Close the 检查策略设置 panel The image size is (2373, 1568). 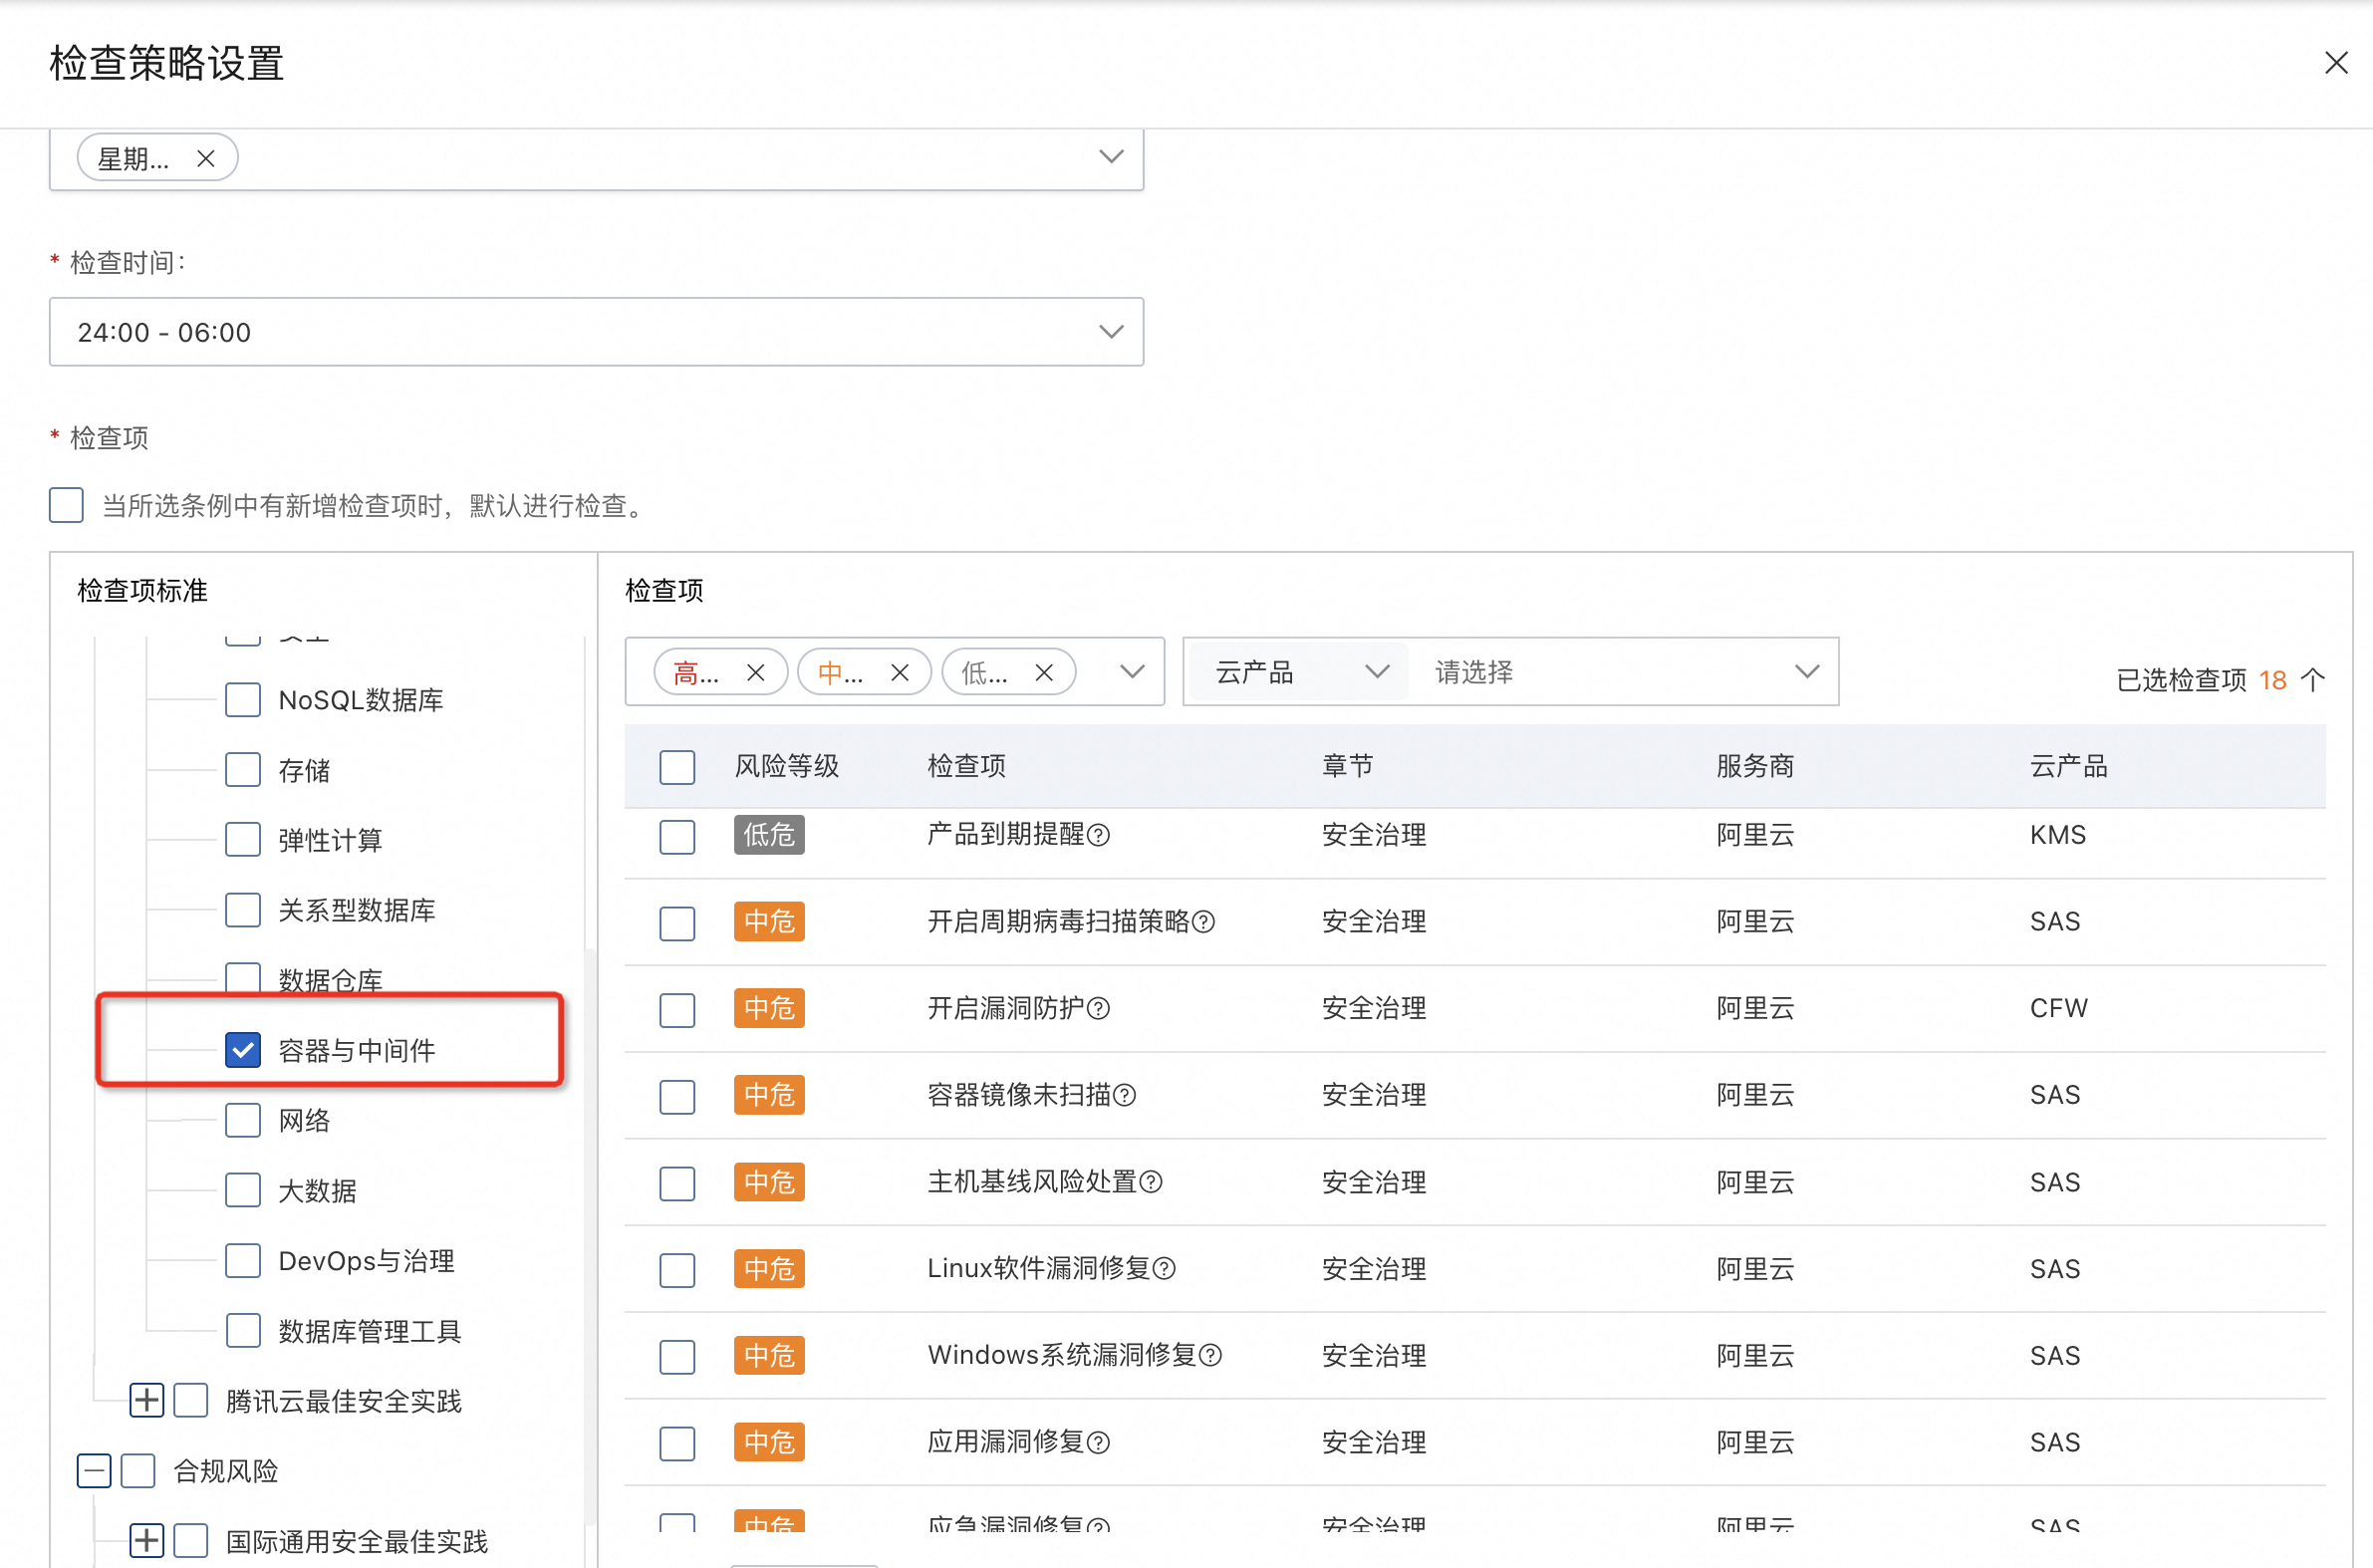[x=2335, y=63]
